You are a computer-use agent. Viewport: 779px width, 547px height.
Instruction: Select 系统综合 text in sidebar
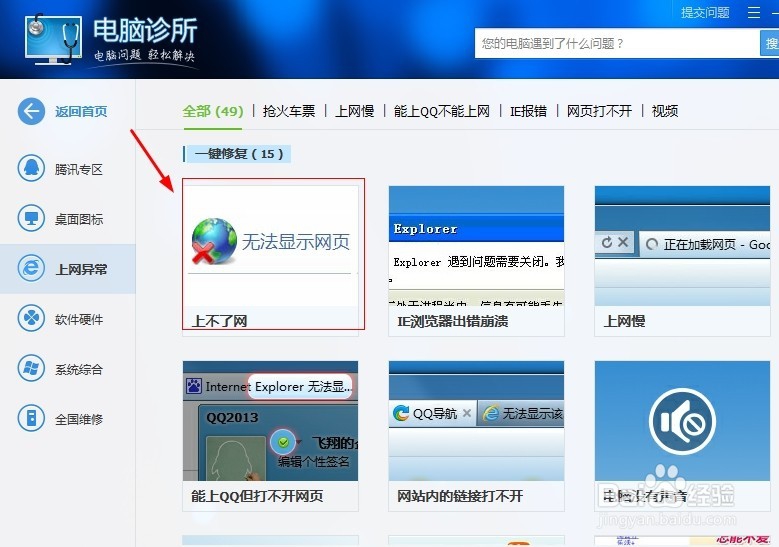pos(78,369)
